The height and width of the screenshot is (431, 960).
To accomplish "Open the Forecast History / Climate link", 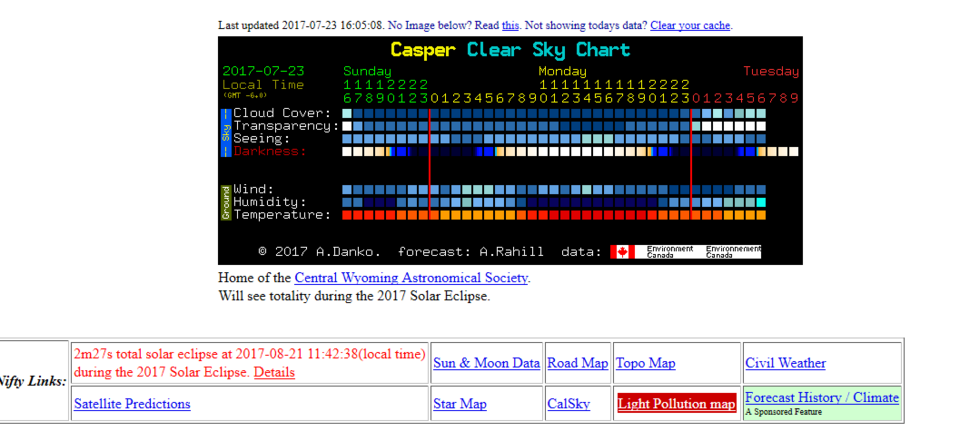I will (822, 398).
